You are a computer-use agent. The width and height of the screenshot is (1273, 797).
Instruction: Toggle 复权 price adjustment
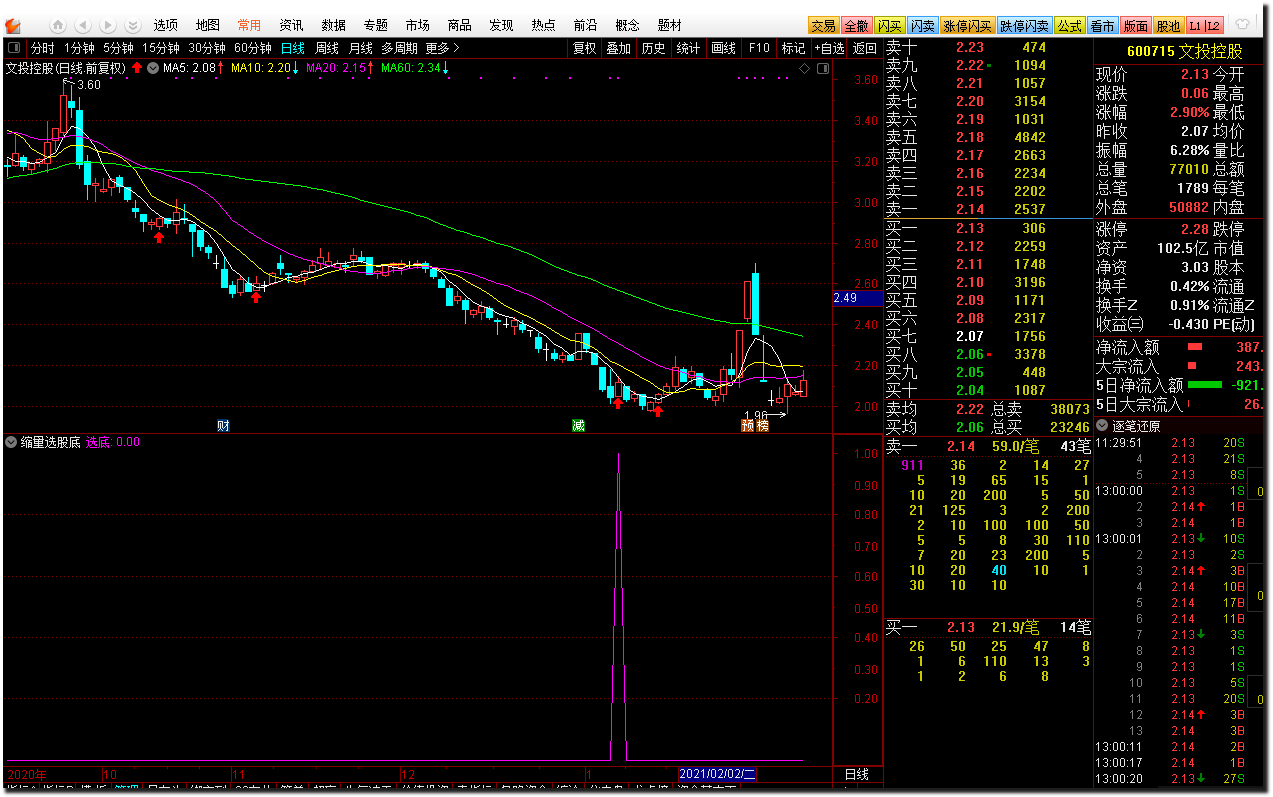click(584, 47)
